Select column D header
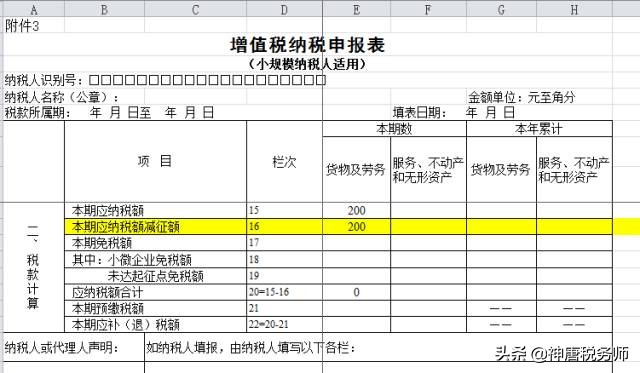 [284, 9]
